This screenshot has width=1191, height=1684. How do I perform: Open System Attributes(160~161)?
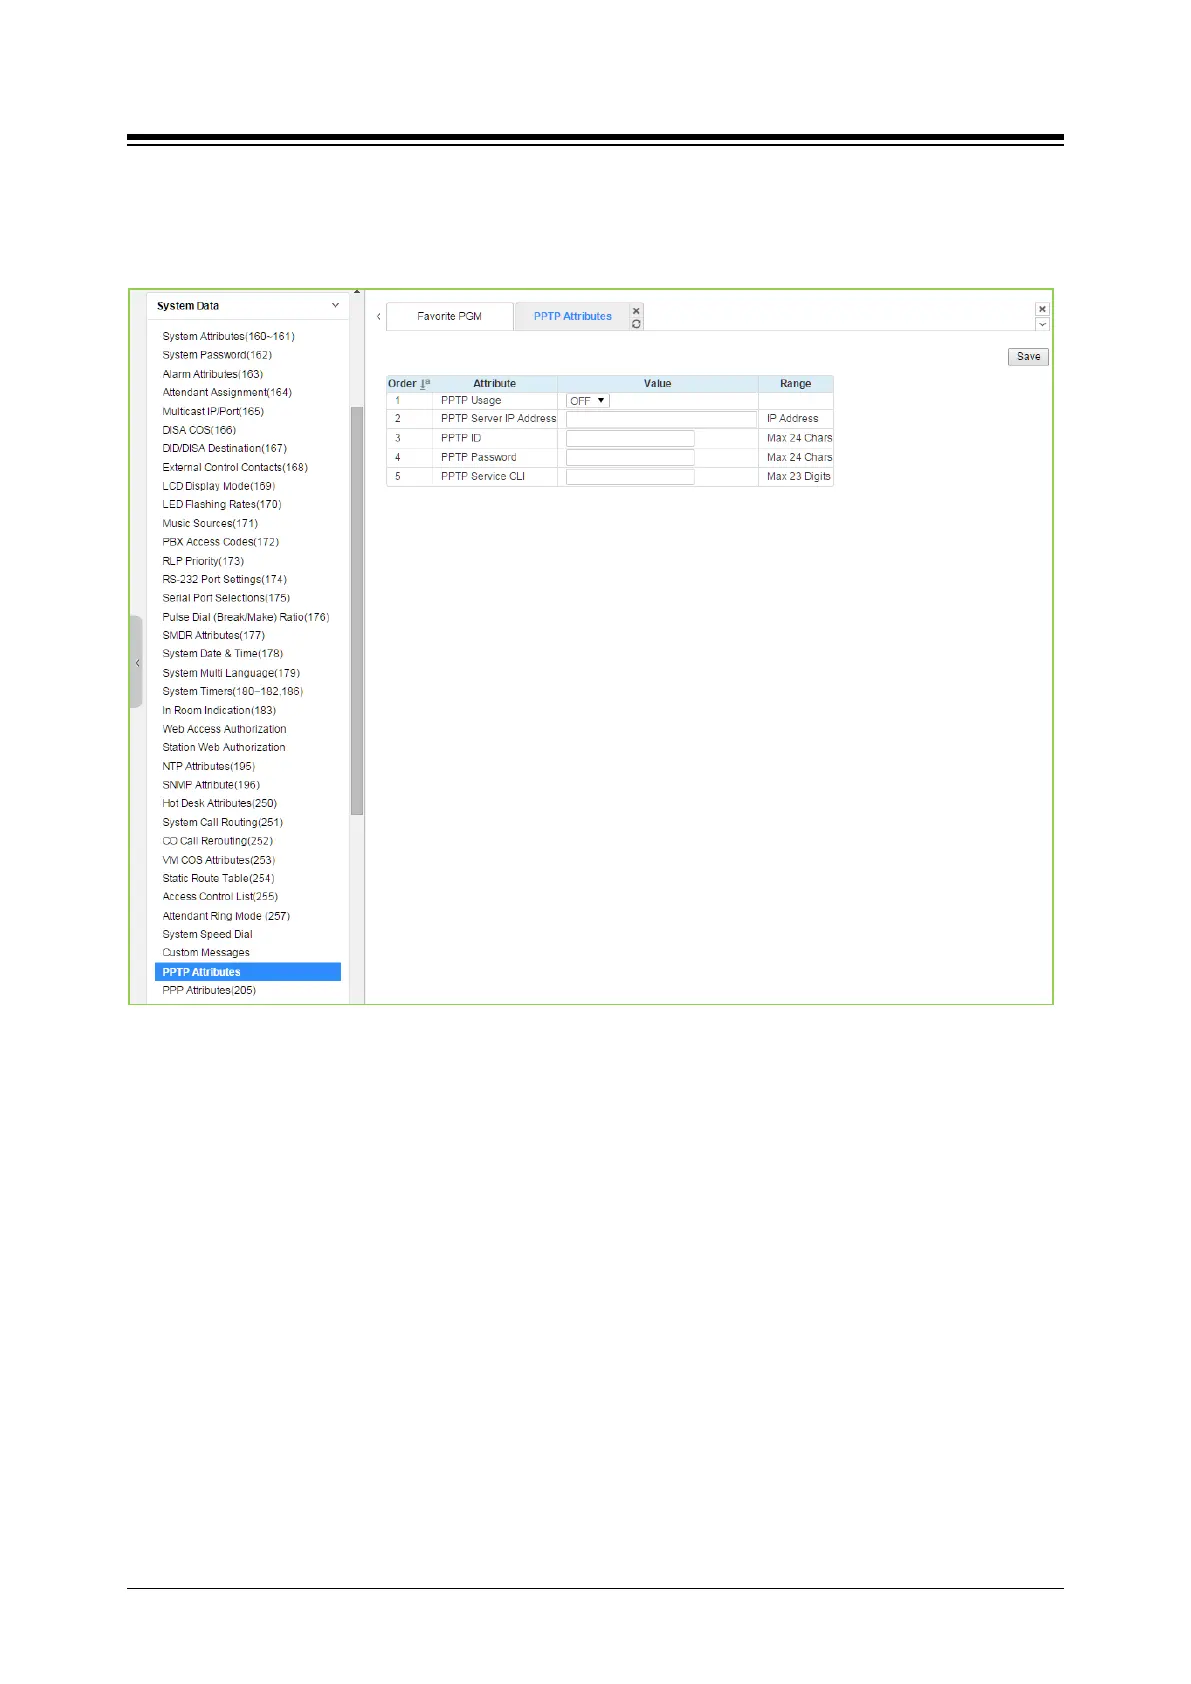pyautogui.click(x=228, y=337)
